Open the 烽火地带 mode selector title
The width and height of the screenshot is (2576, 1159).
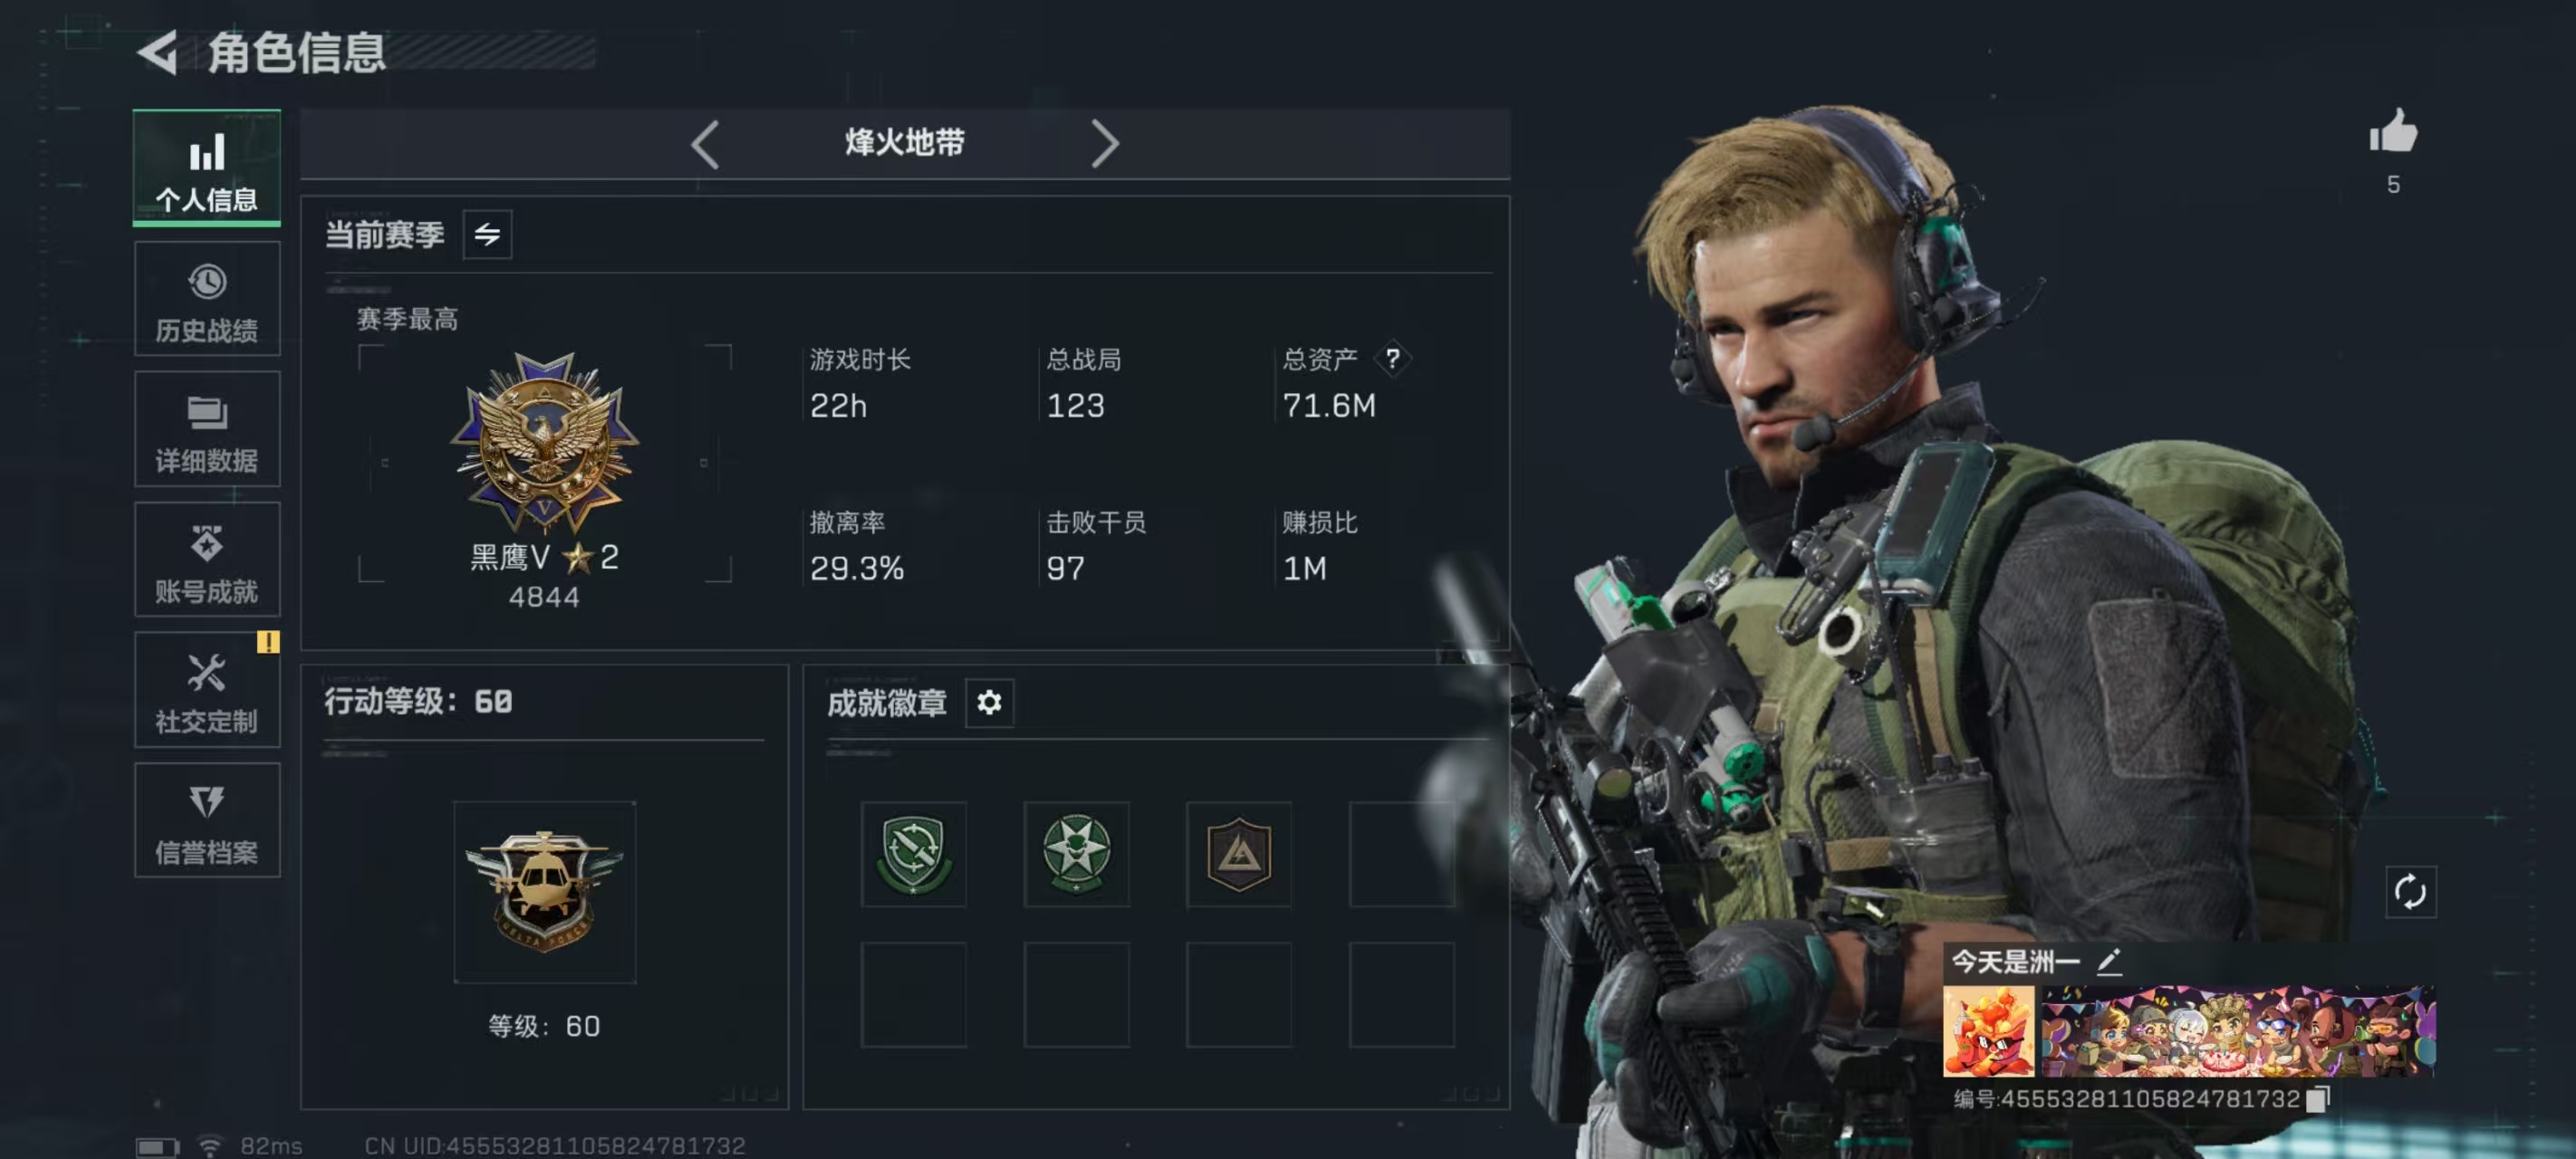[x=904, y=143]
